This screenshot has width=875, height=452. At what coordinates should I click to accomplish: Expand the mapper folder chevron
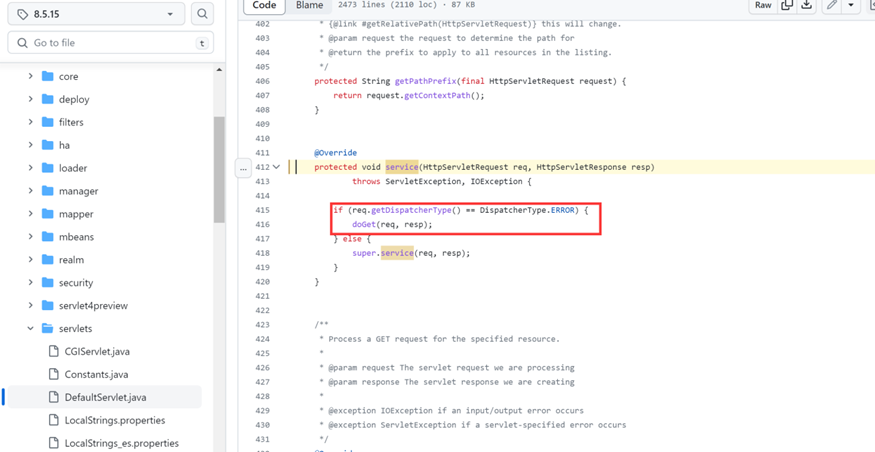coord(31,214)
